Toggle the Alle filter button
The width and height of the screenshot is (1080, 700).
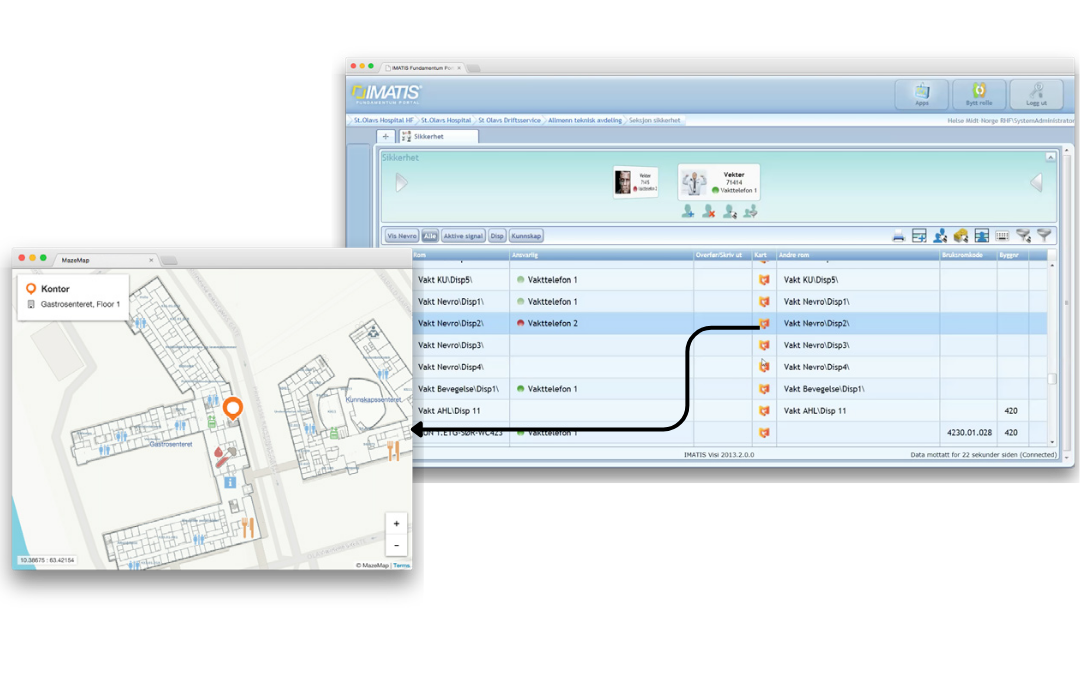point(430,236)
